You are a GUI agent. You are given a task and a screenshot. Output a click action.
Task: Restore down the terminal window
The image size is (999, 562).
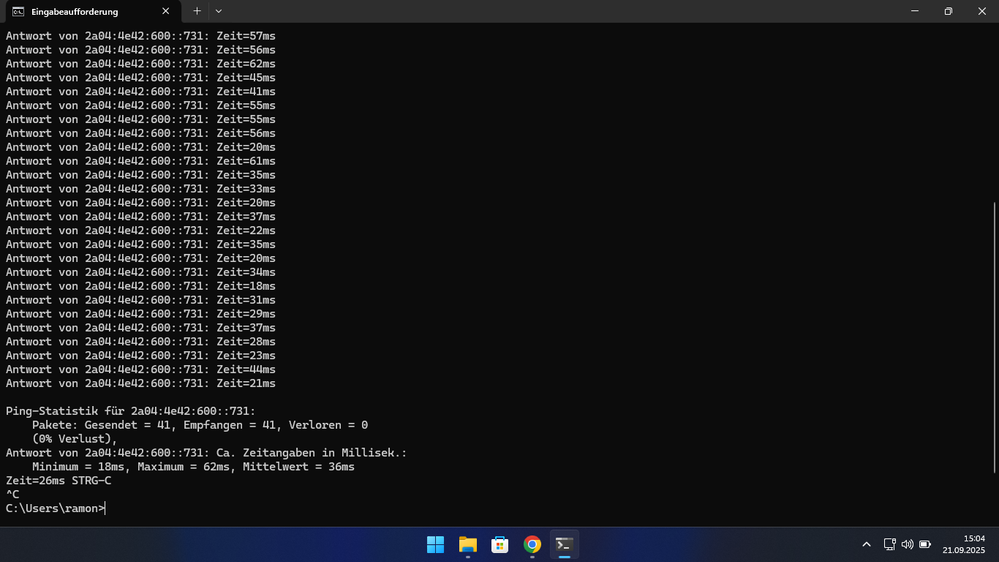[948, 11]
